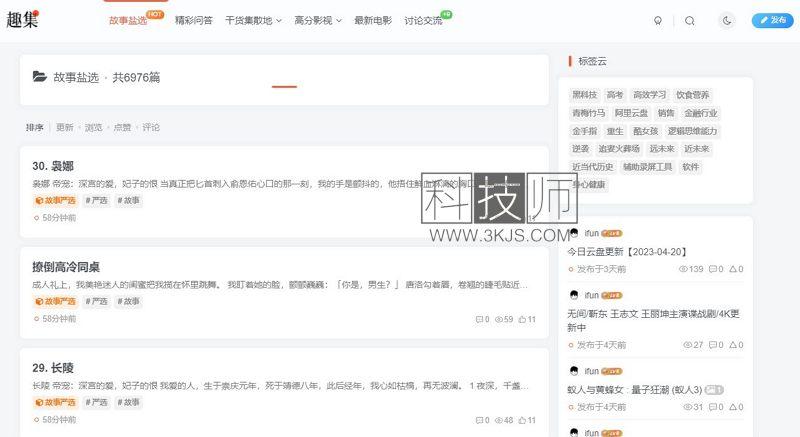Select the 阿里云盘 tag
The width and height of the screenshot is (800, 437).
coord(631,113)
